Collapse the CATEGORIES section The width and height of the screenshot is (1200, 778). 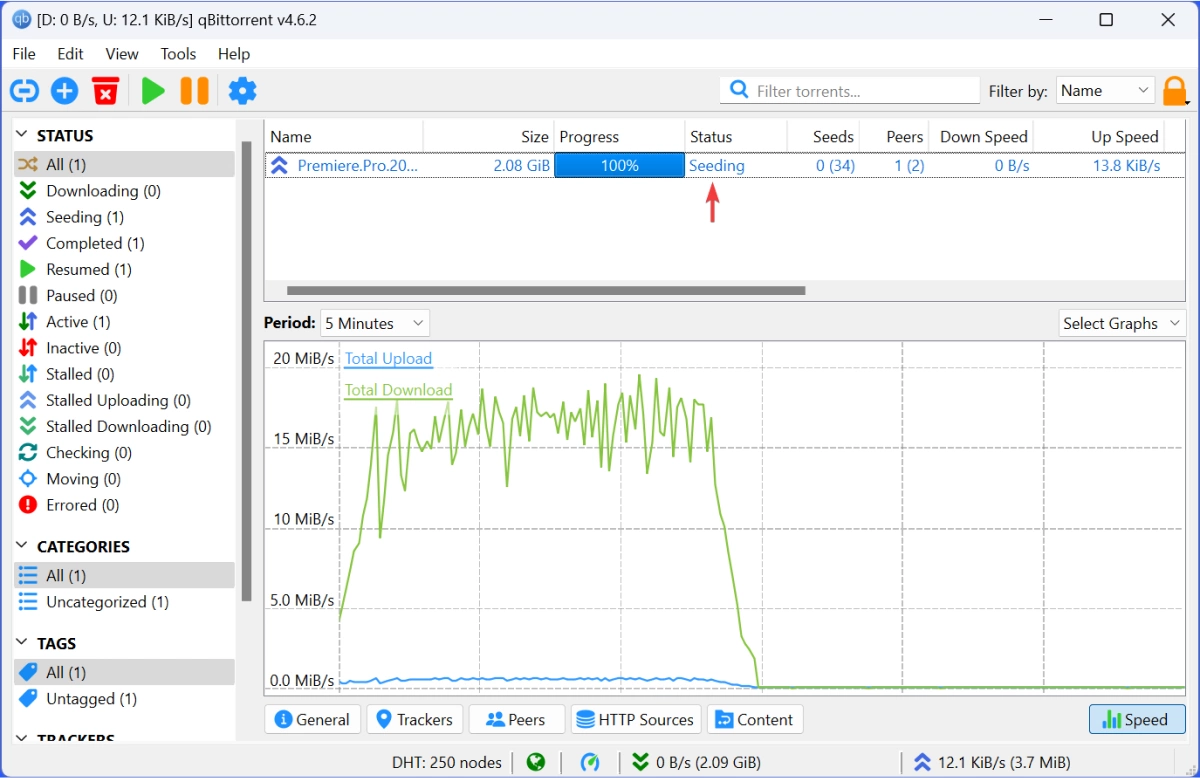point(22,546)
